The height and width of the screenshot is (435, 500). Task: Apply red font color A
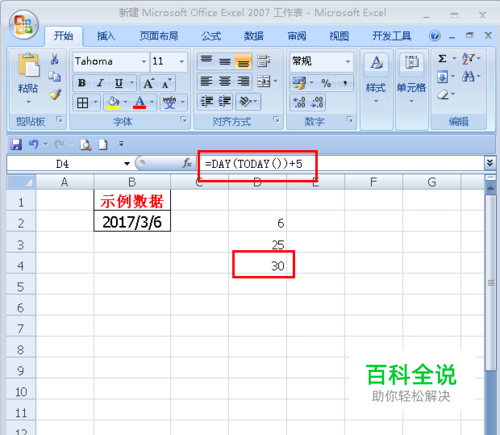tap(139, 103)
